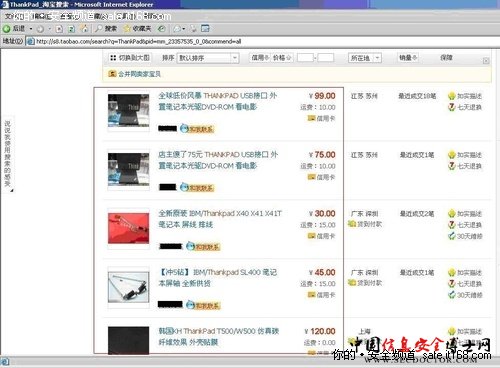Open IBM/Thankpad X40 X41 X41T listing link
Screen dimensions: 500x368
point(220,219)
